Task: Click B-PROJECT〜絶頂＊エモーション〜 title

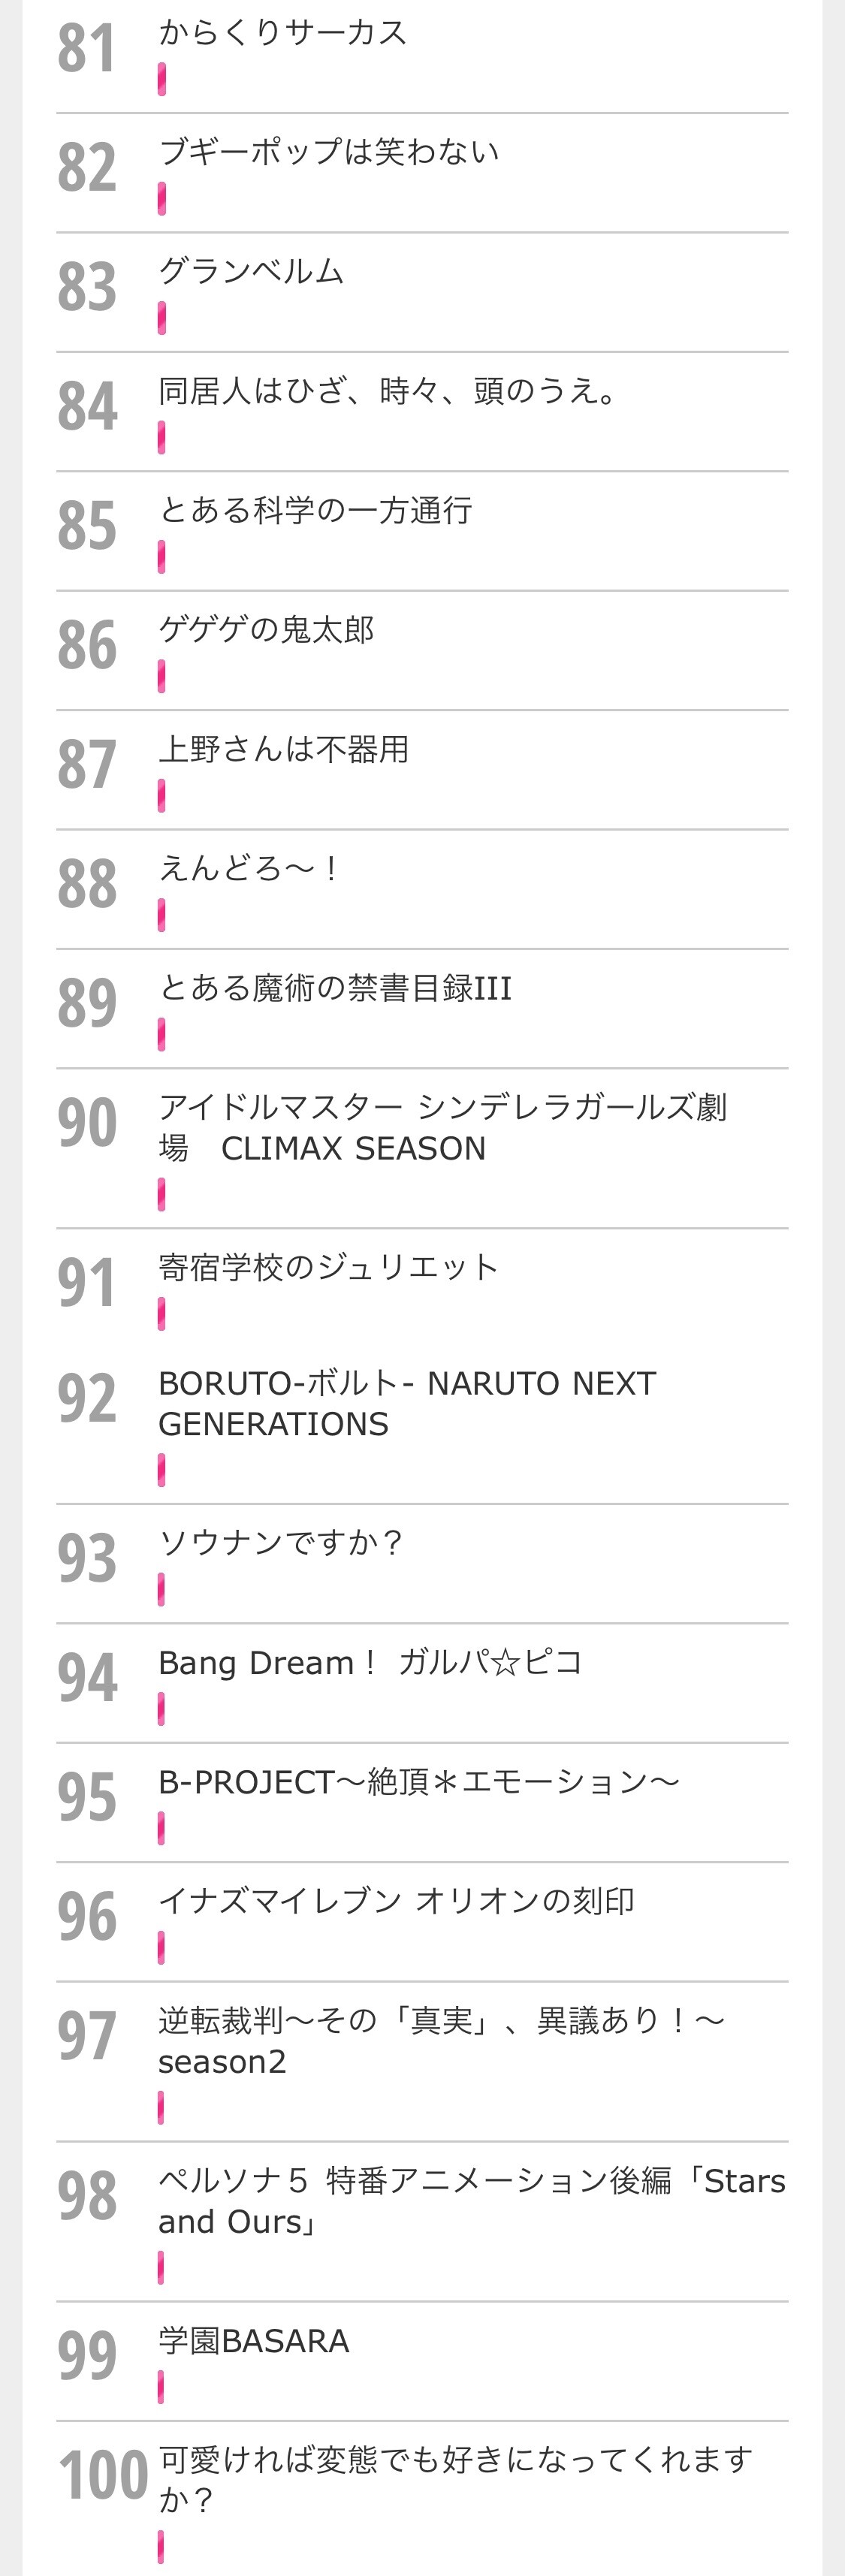Action: 419,1782
